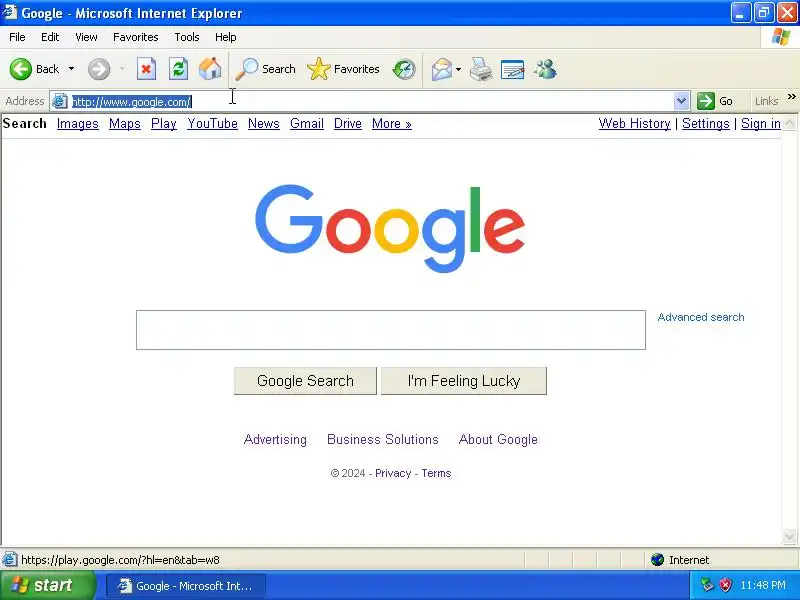Open the Terms link
Image resolution: width=800 pixels, height=600 pixels.
(436, 473)
